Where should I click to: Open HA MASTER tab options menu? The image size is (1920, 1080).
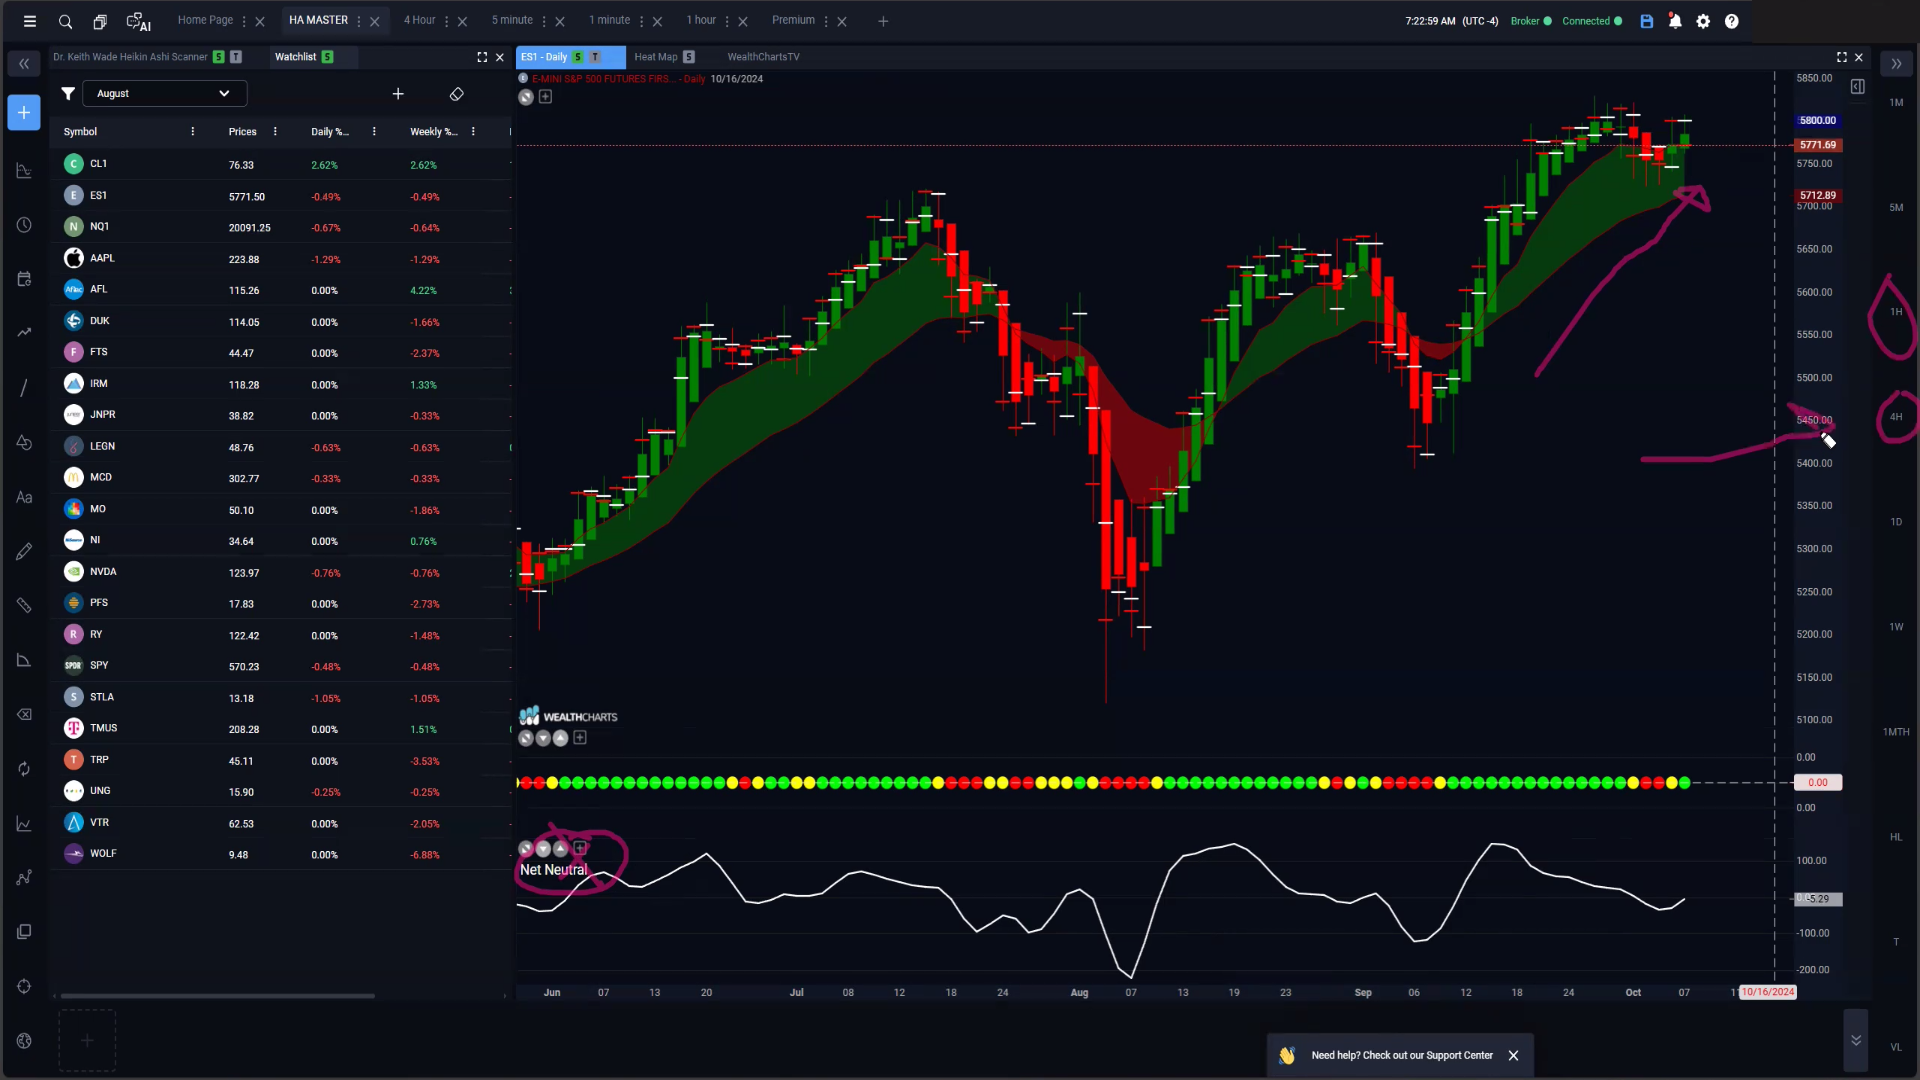359,21
